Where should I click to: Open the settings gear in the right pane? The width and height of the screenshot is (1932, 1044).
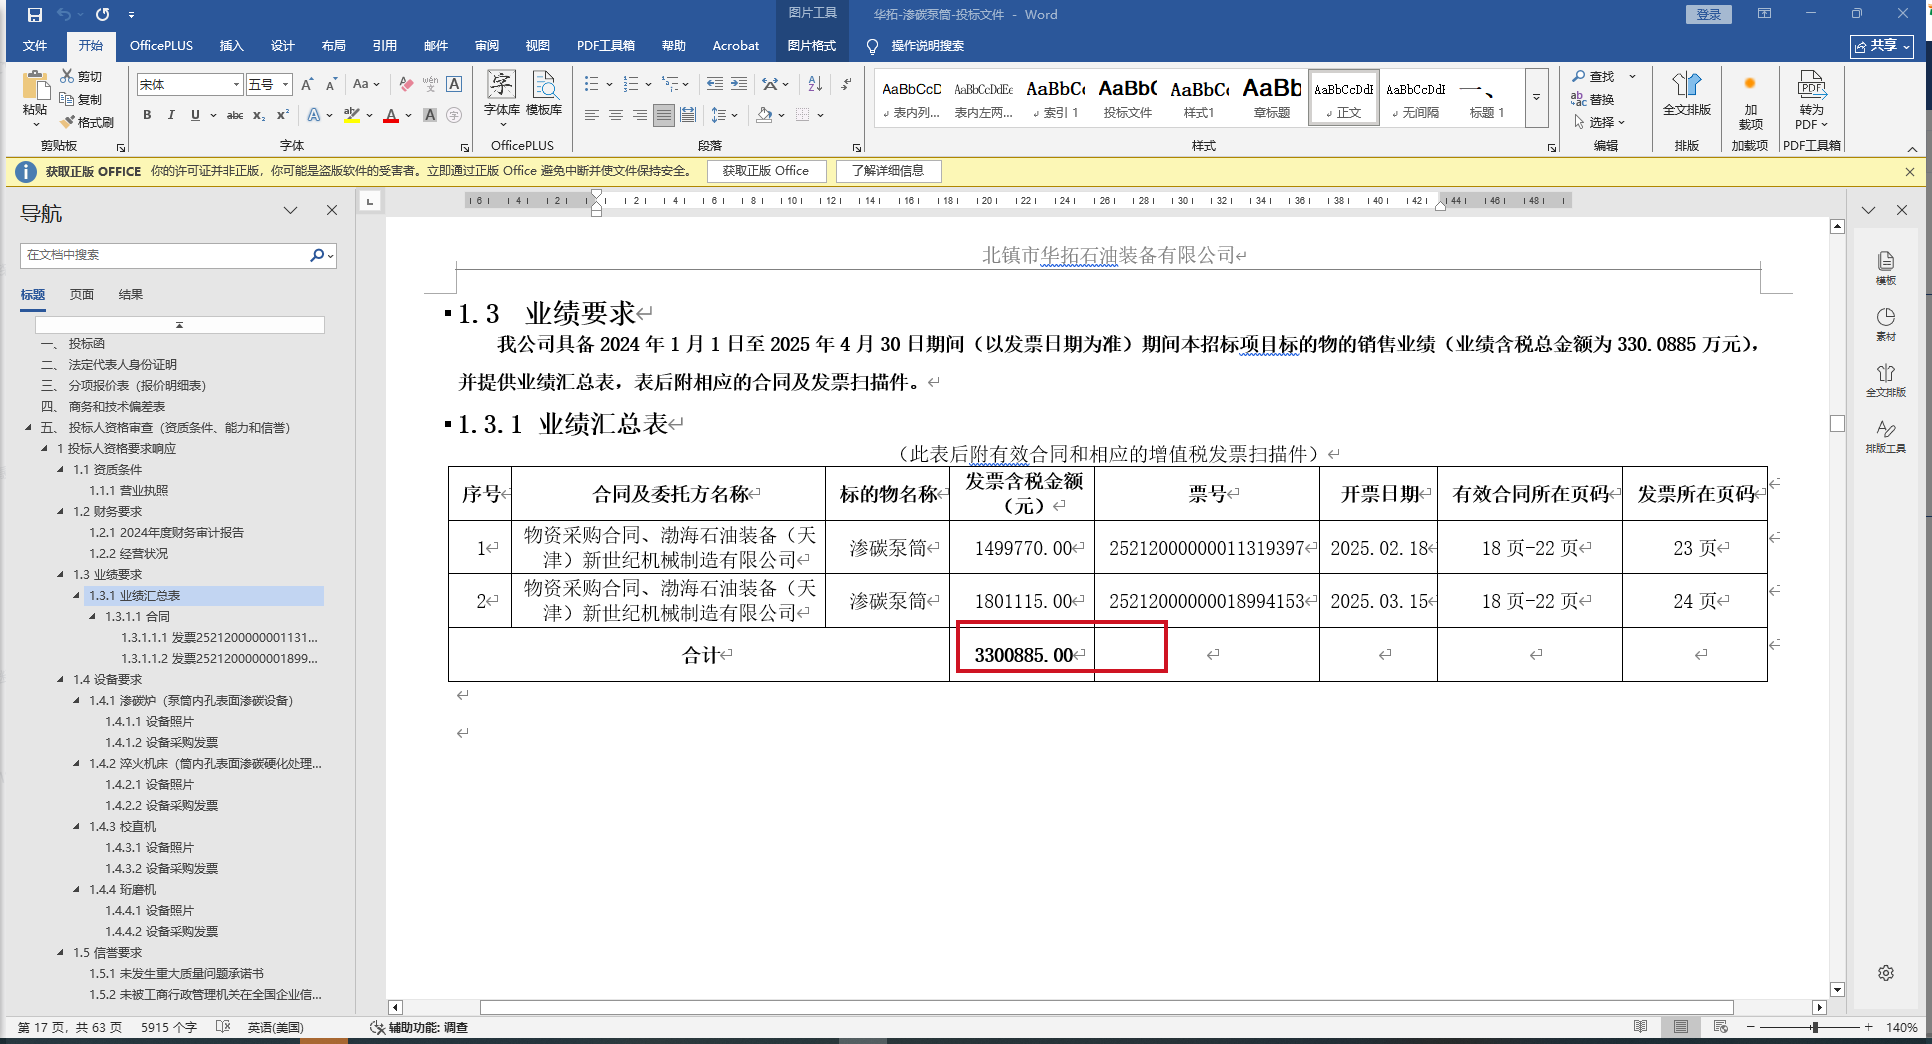tap(1886, 973)
